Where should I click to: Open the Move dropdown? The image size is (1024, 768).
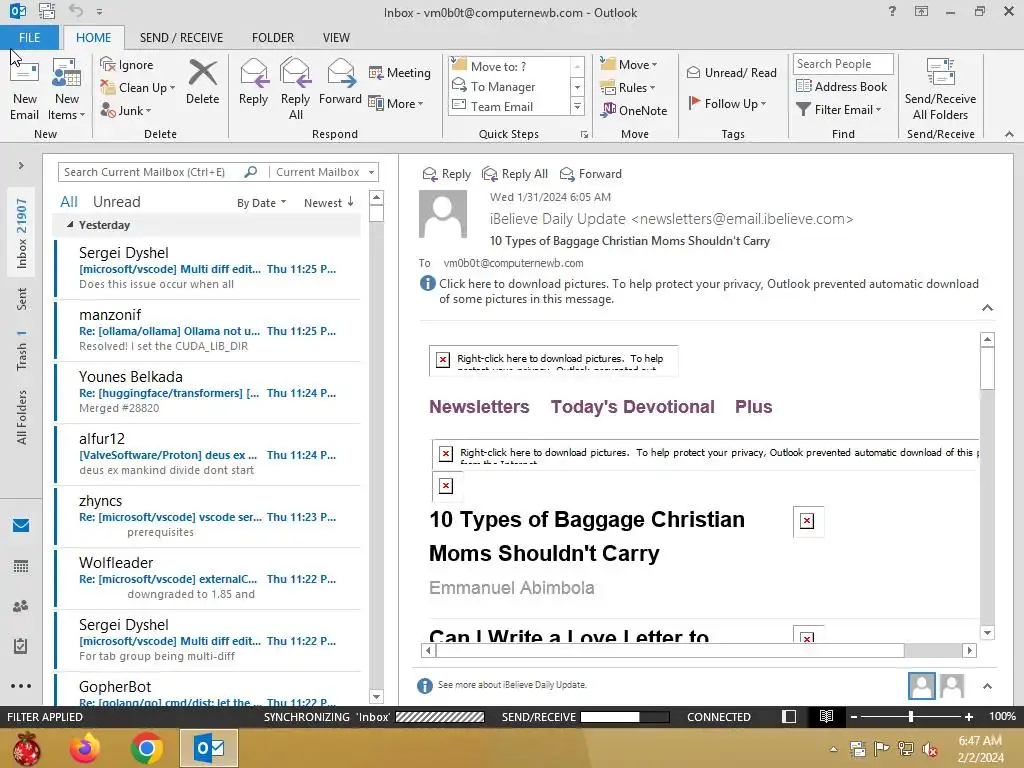(629, 65)
